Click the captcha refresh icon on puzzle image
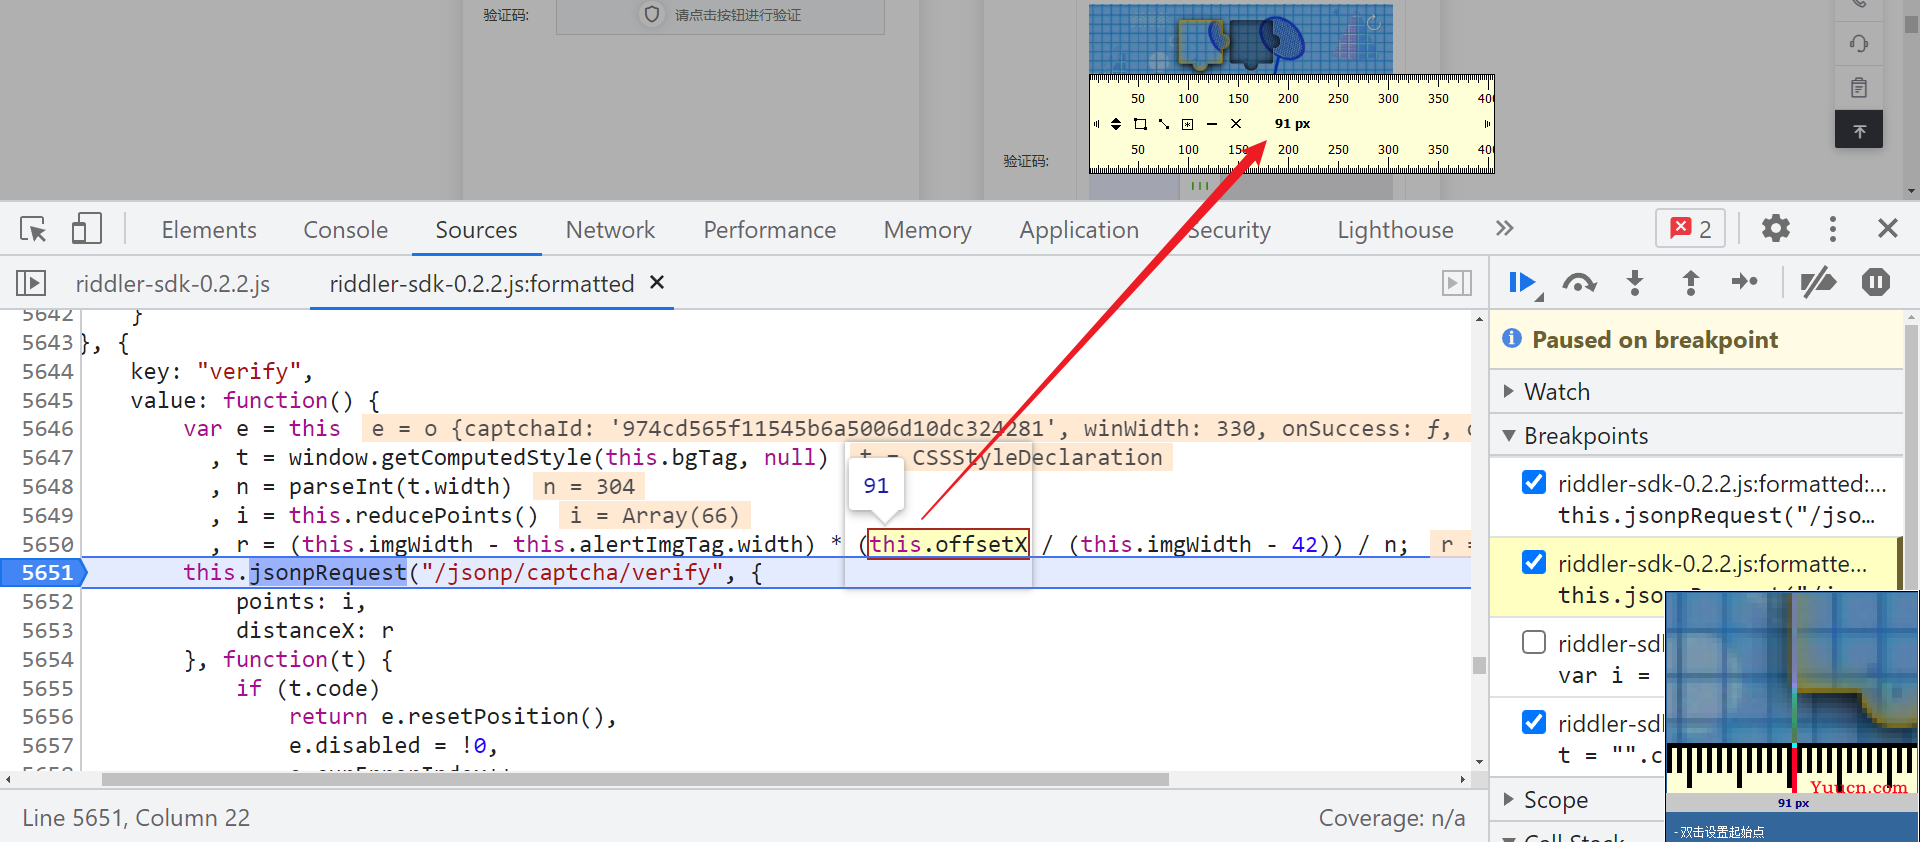 (x=1373, y=22)
